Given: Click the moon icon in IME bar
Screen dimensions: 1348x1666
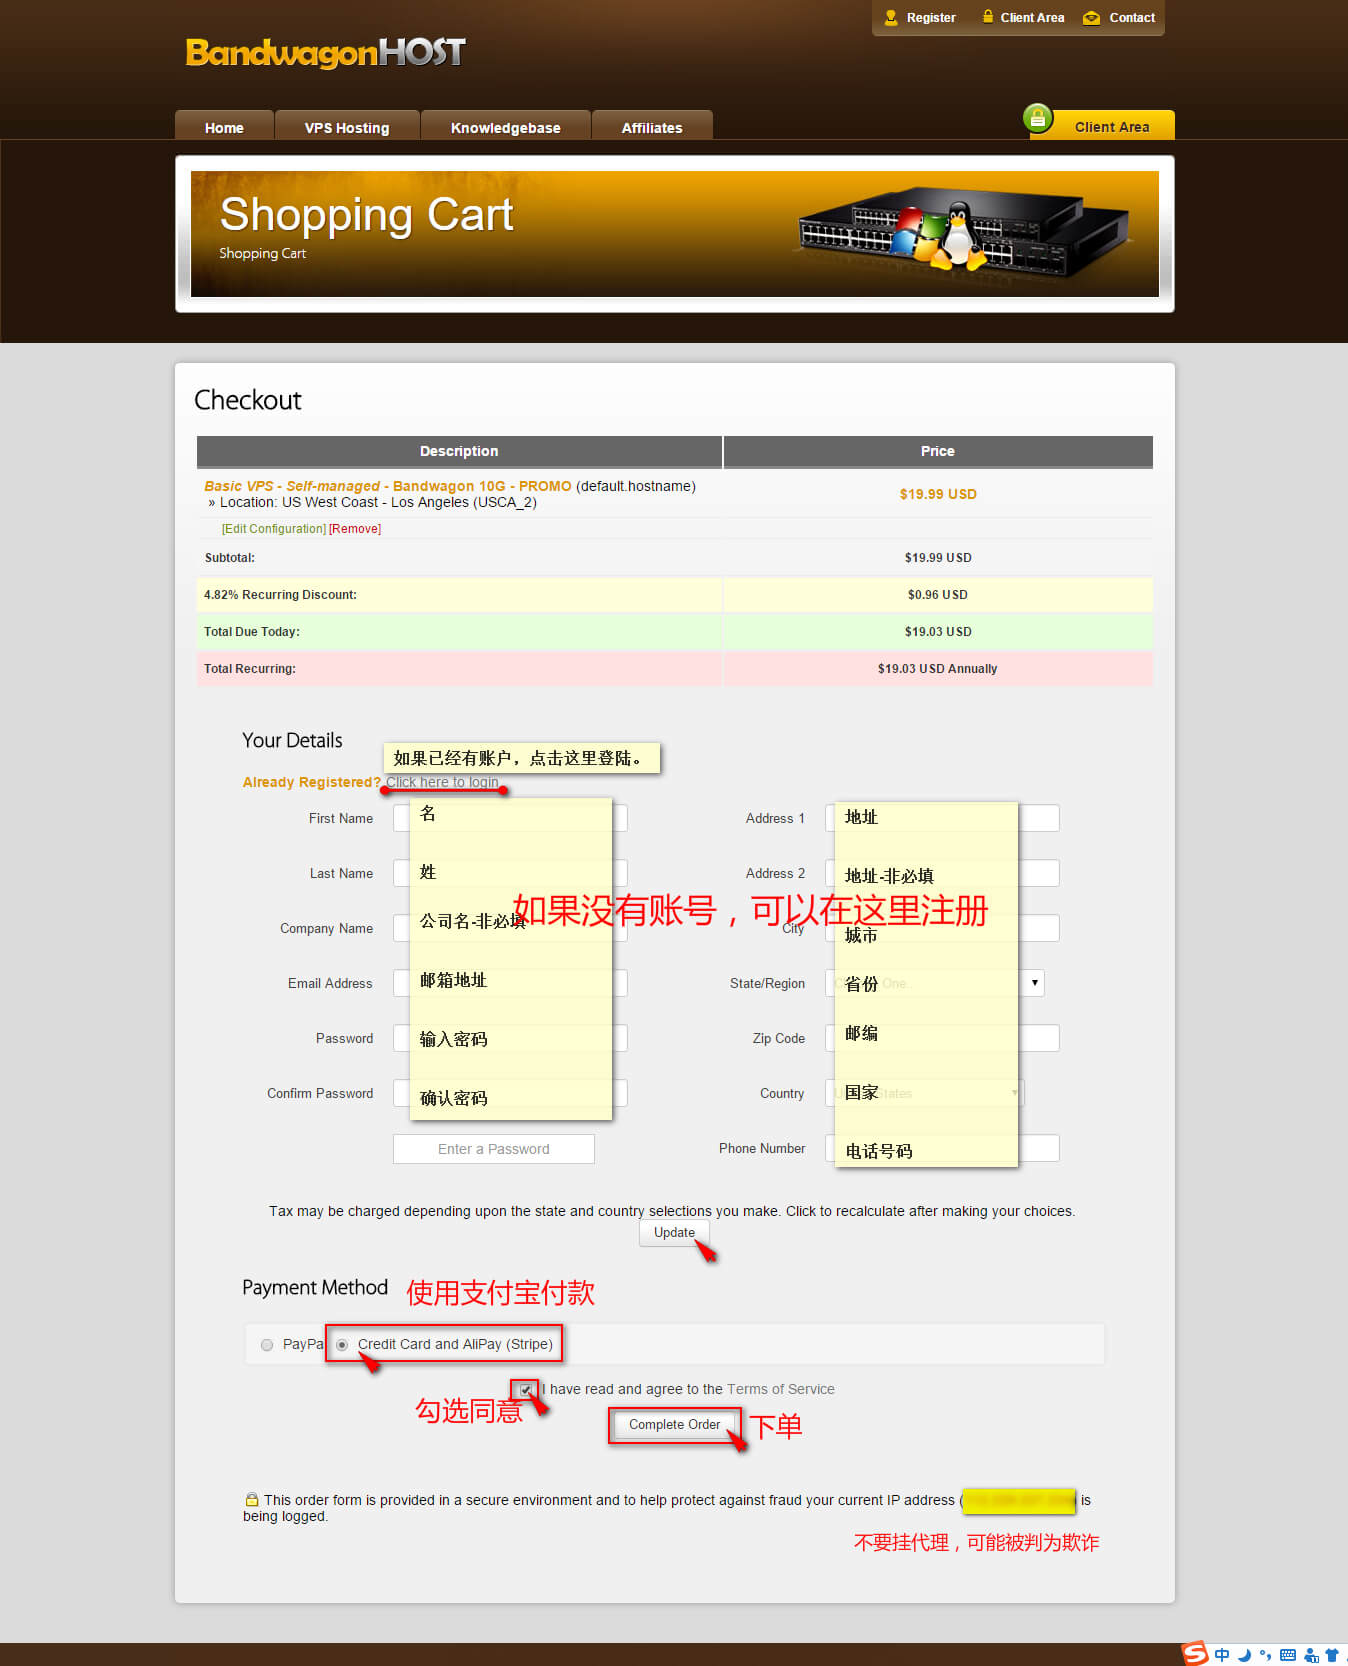Looking at the screenshot, I should (1244, 1655).
